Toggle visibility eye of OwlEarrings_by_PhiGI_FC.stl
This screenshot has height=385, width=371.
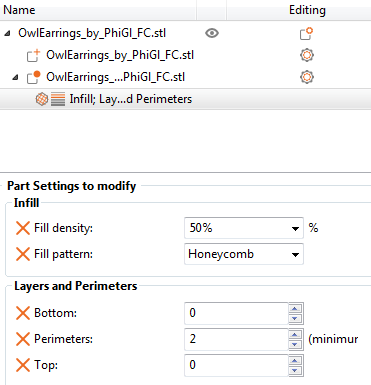[212, 33]
